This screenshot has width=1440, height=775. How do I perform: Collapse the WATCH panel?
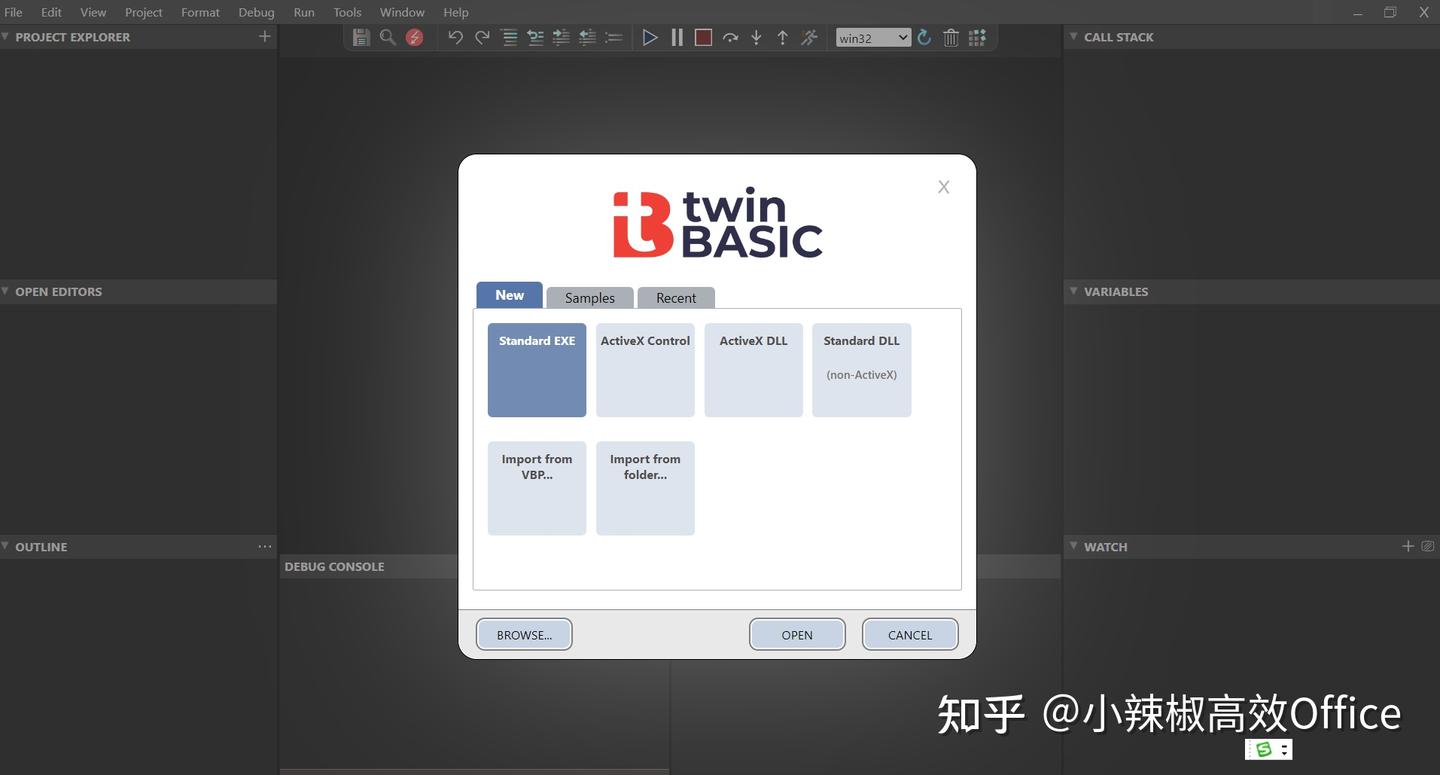pyautogui.click(x=1072, y=546)
